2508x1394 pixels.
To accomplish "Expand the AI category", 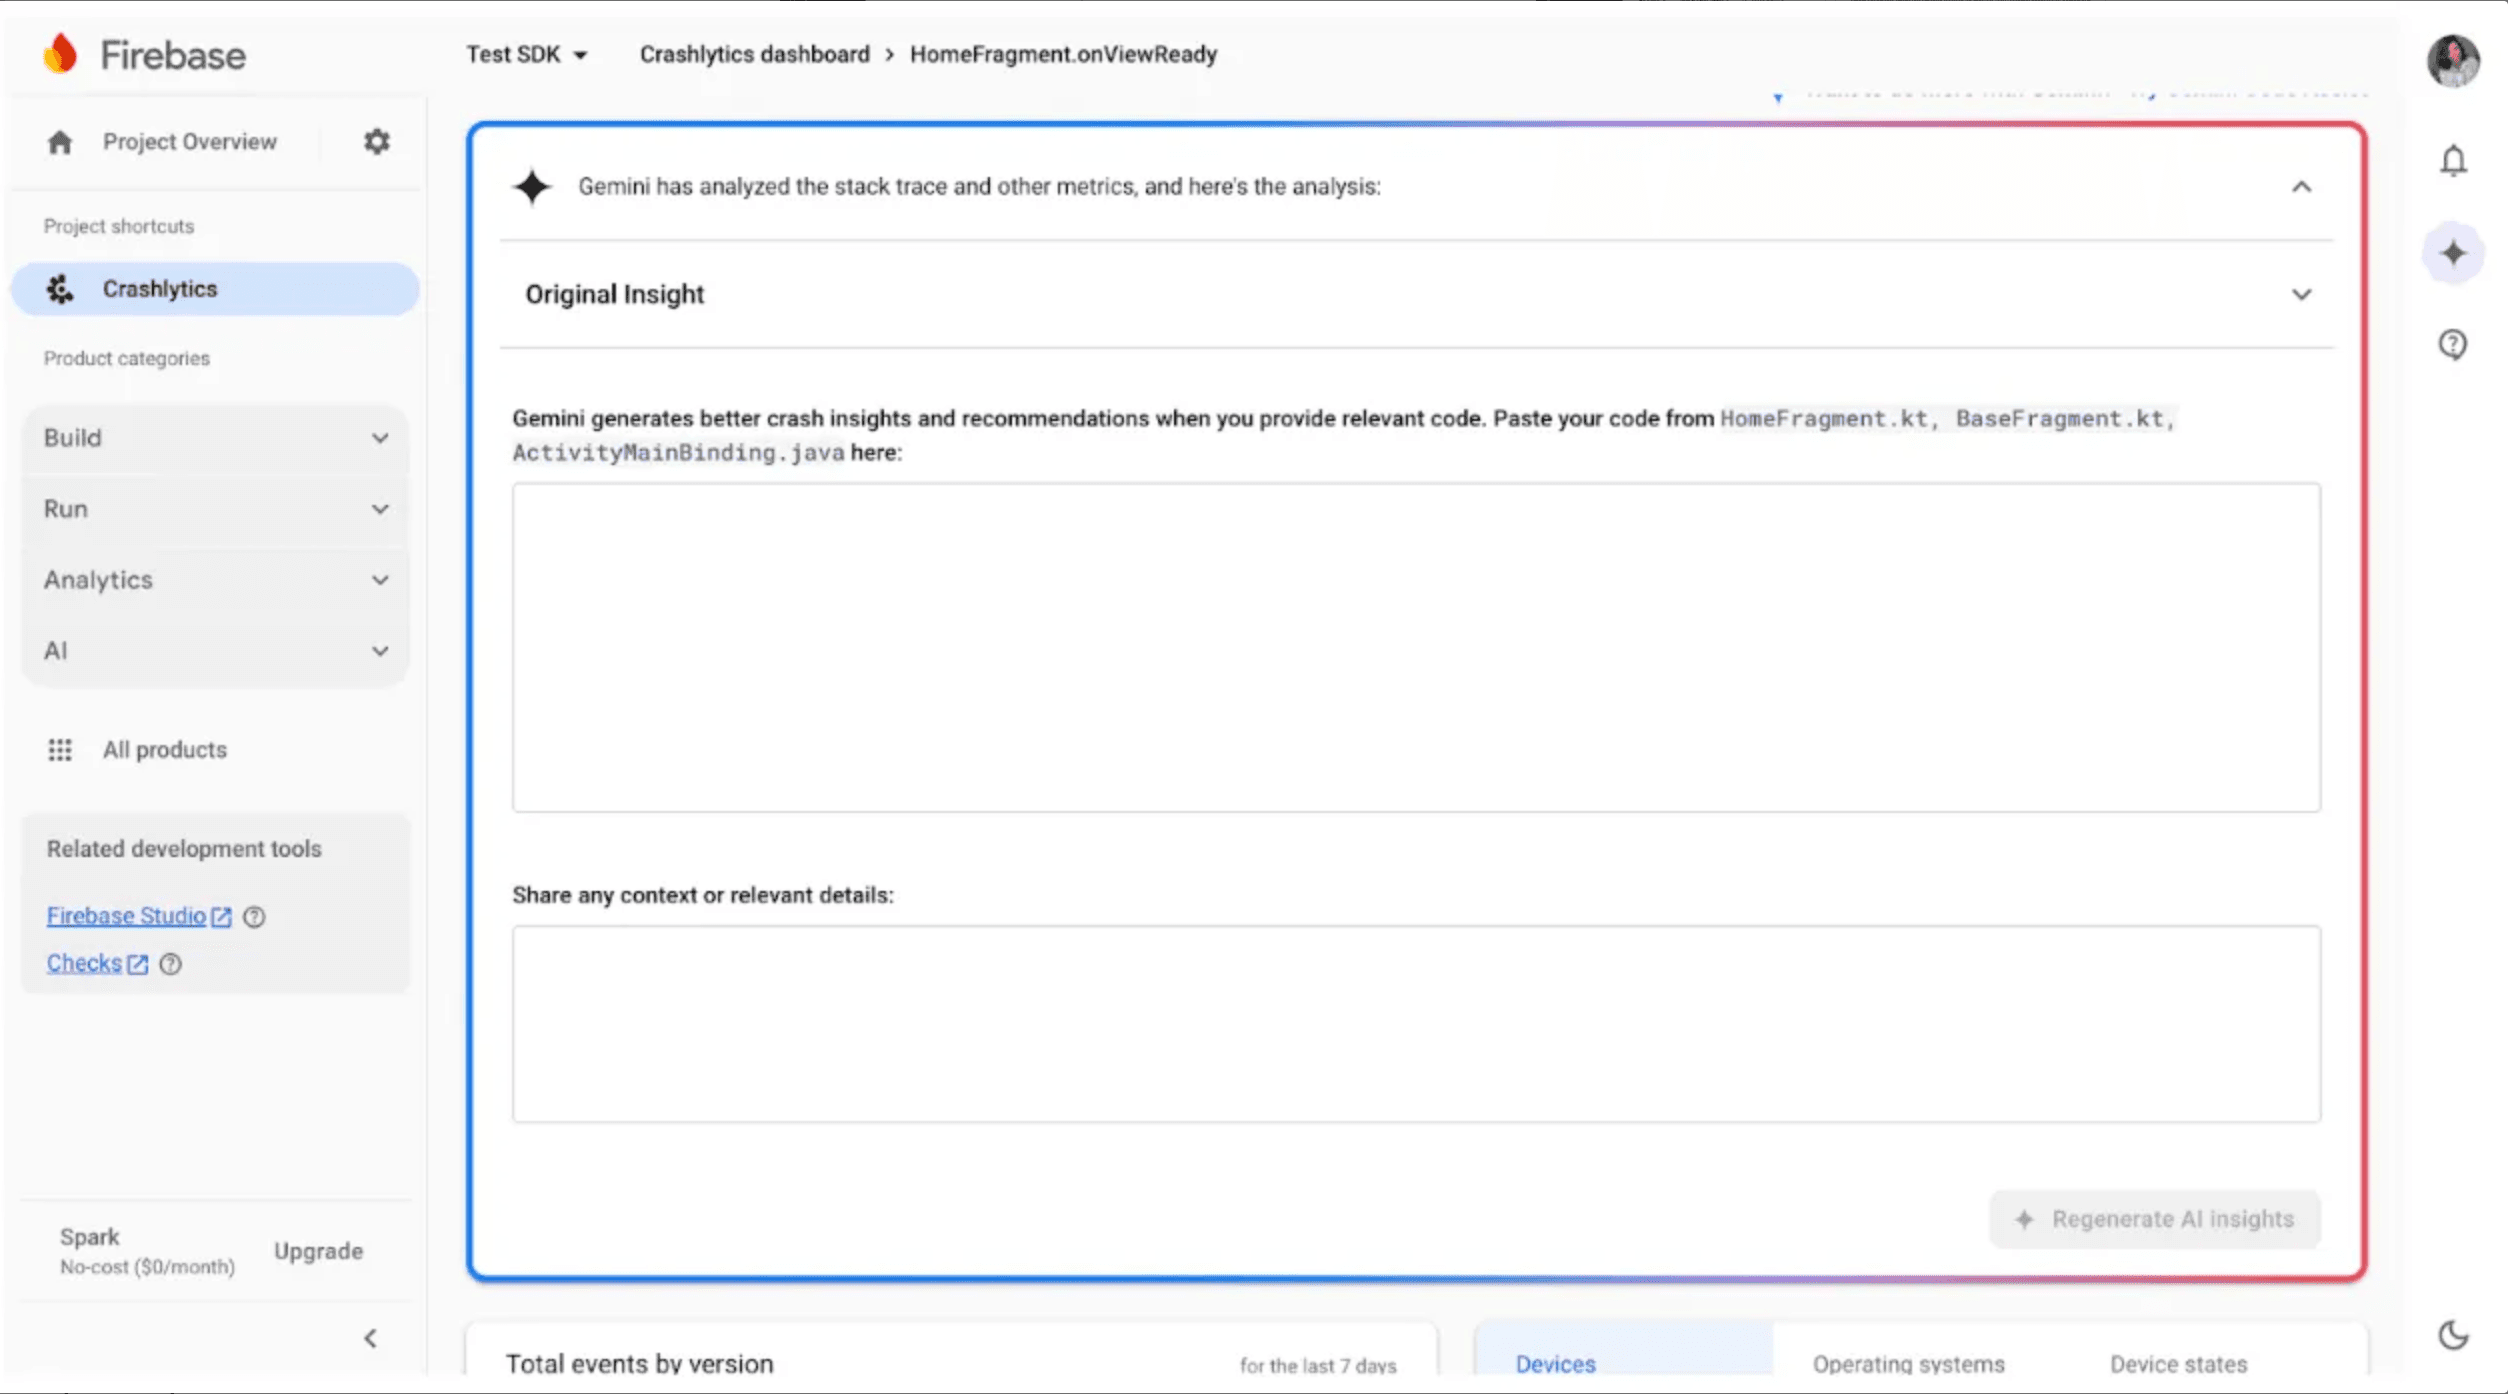I will [x=215, y=651].
